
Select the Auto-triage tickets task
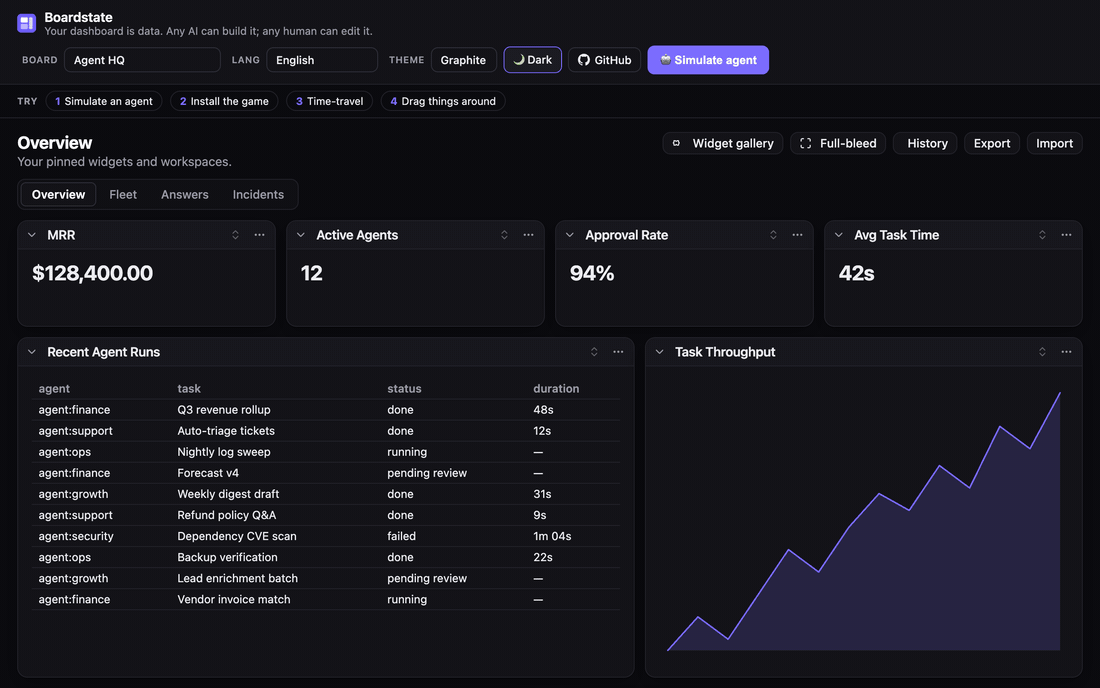226,431
